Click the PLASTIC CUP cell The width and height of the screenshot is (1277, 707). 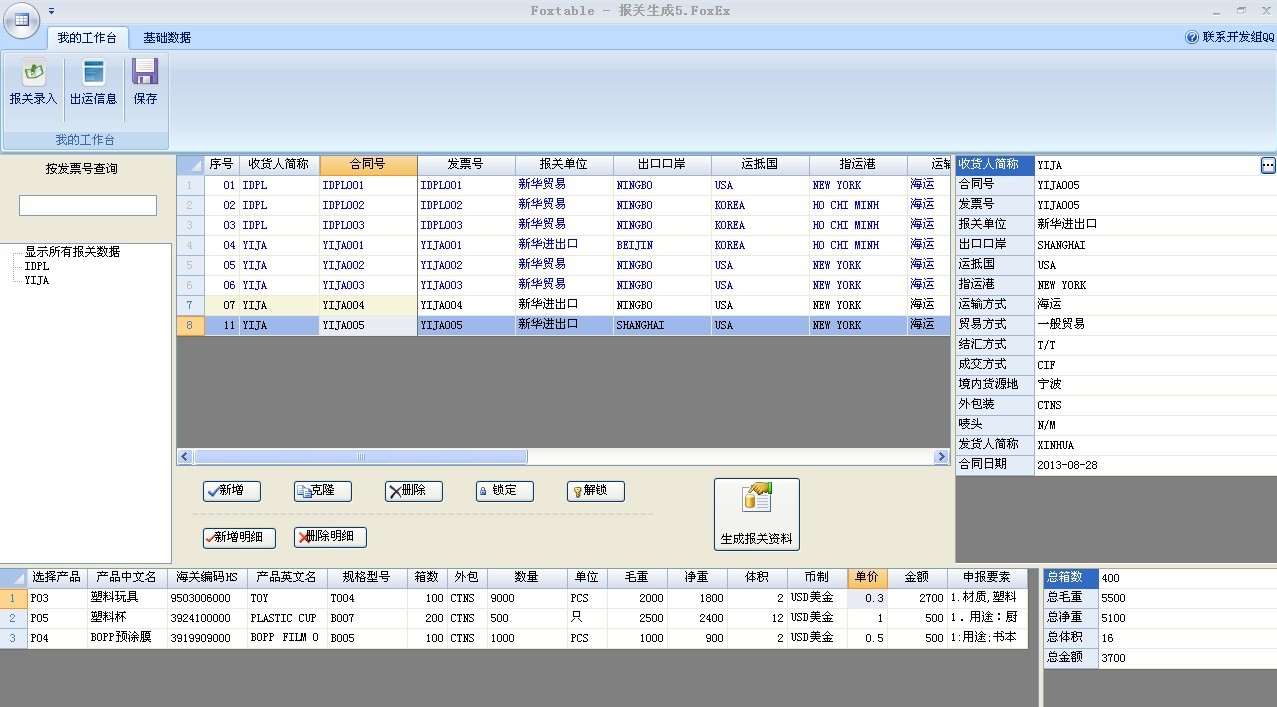click(287, 618)
